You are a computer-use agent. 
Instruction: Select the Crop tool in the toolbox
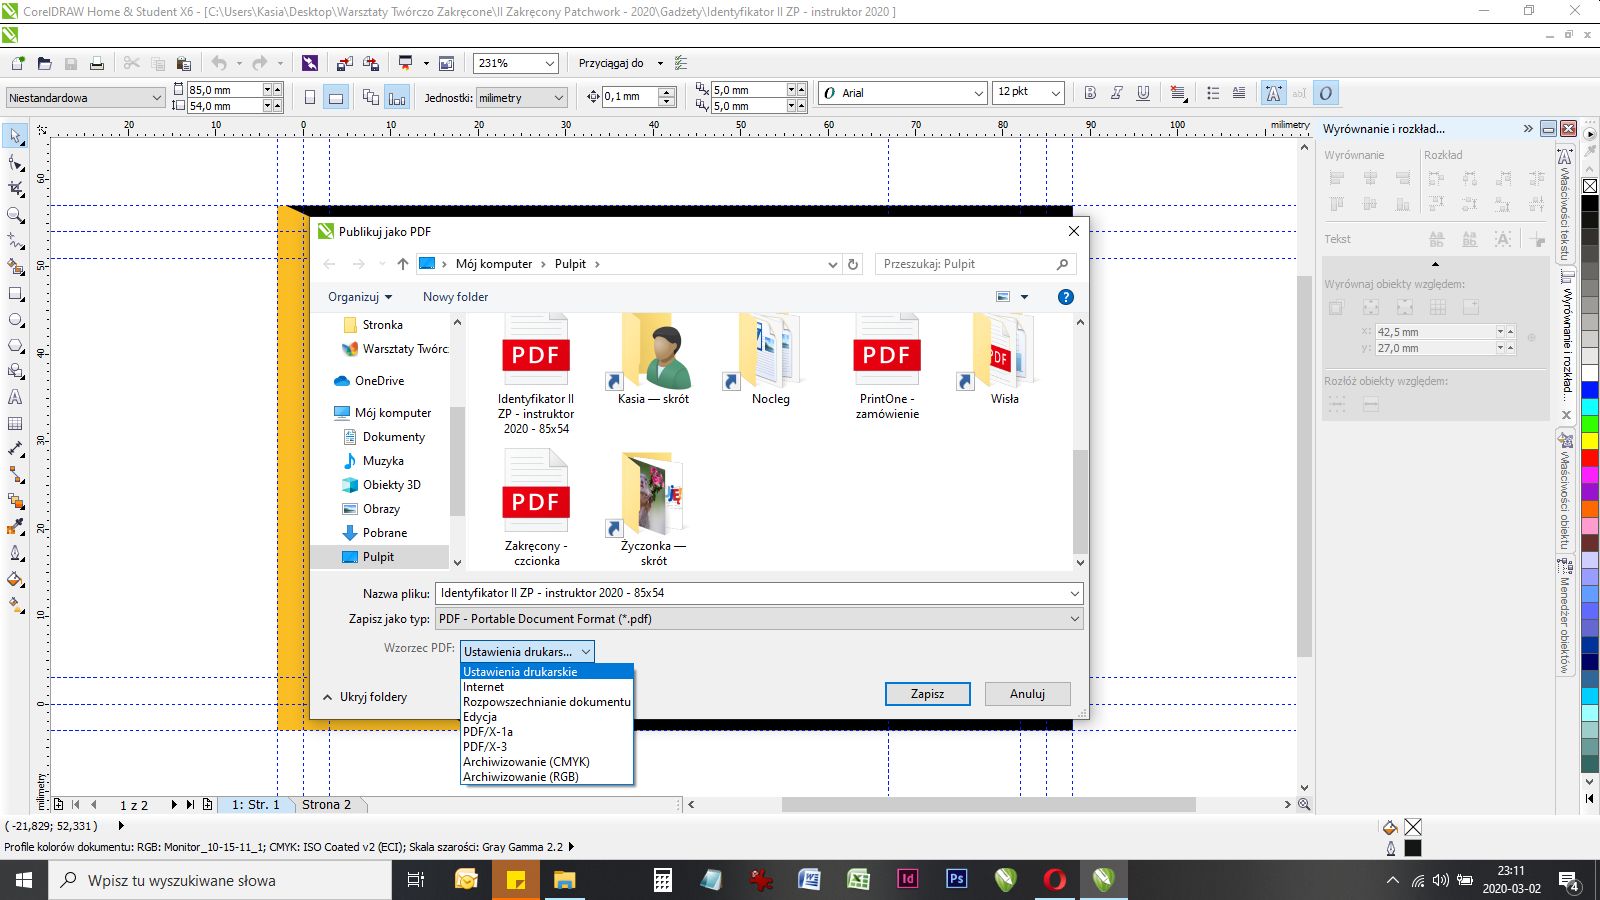(16, 188)
